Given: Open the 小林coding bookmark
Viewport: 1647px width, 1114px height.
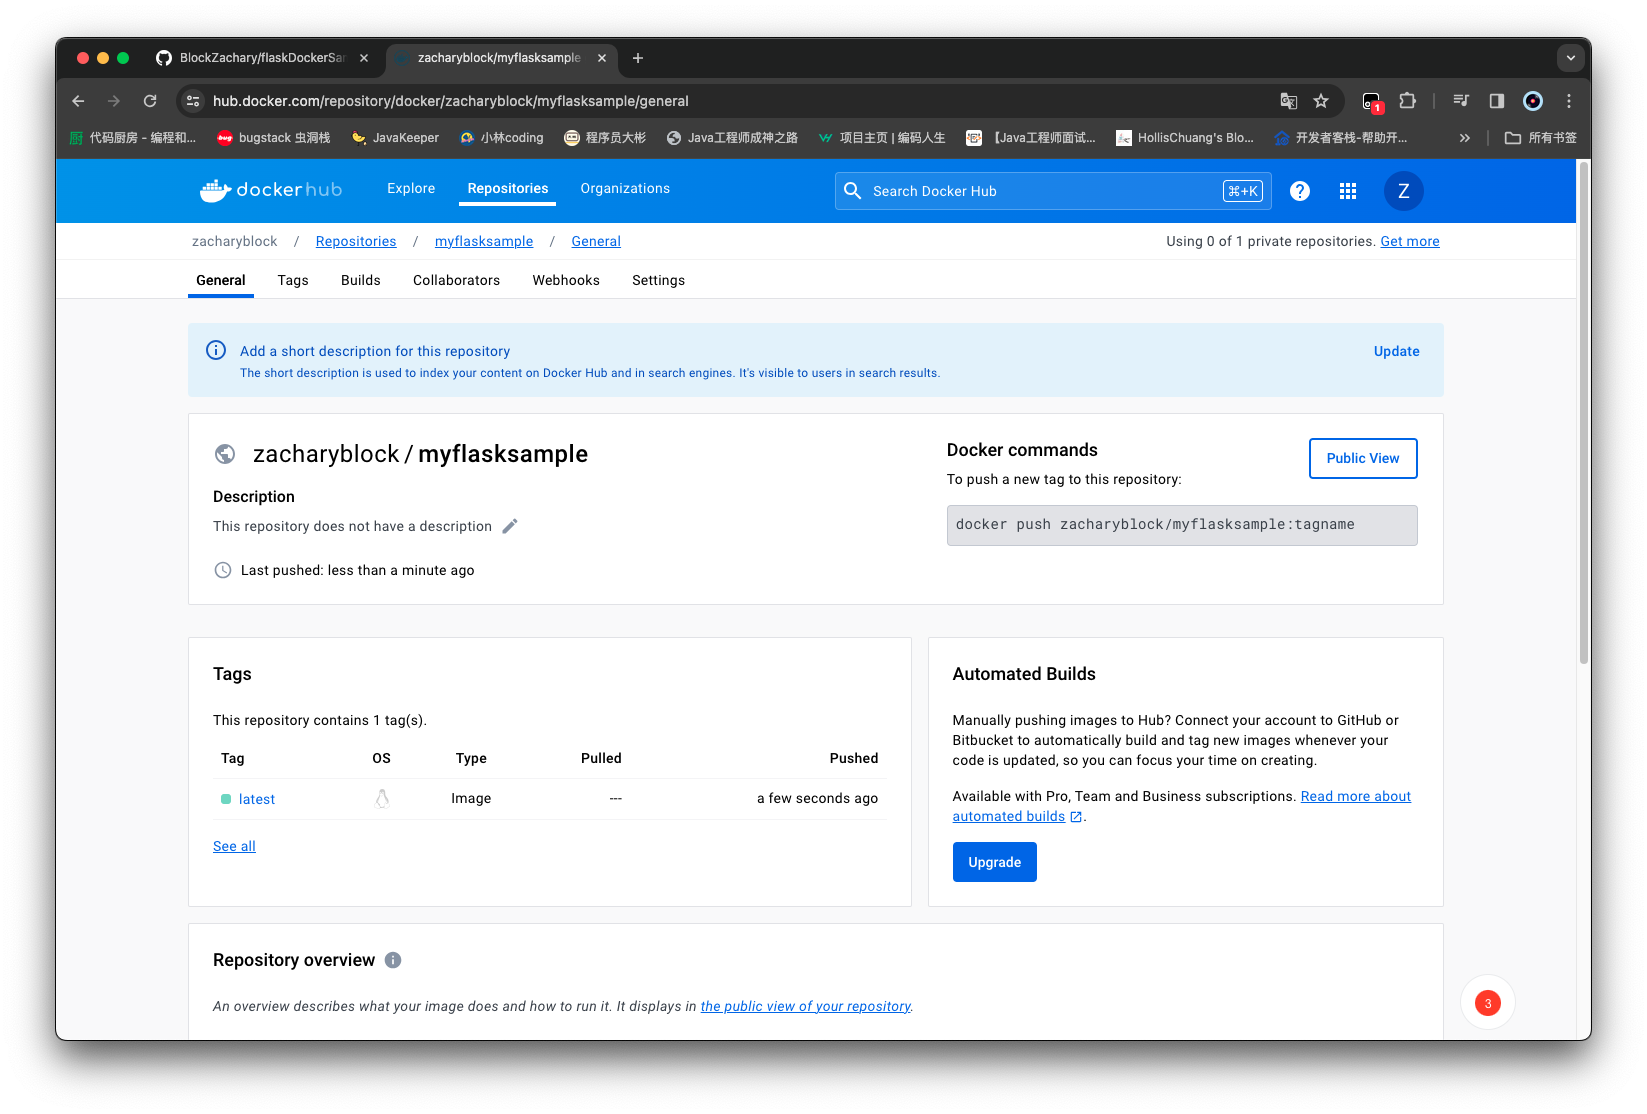Looking at the screenshot, I should (x=501, y=138).
